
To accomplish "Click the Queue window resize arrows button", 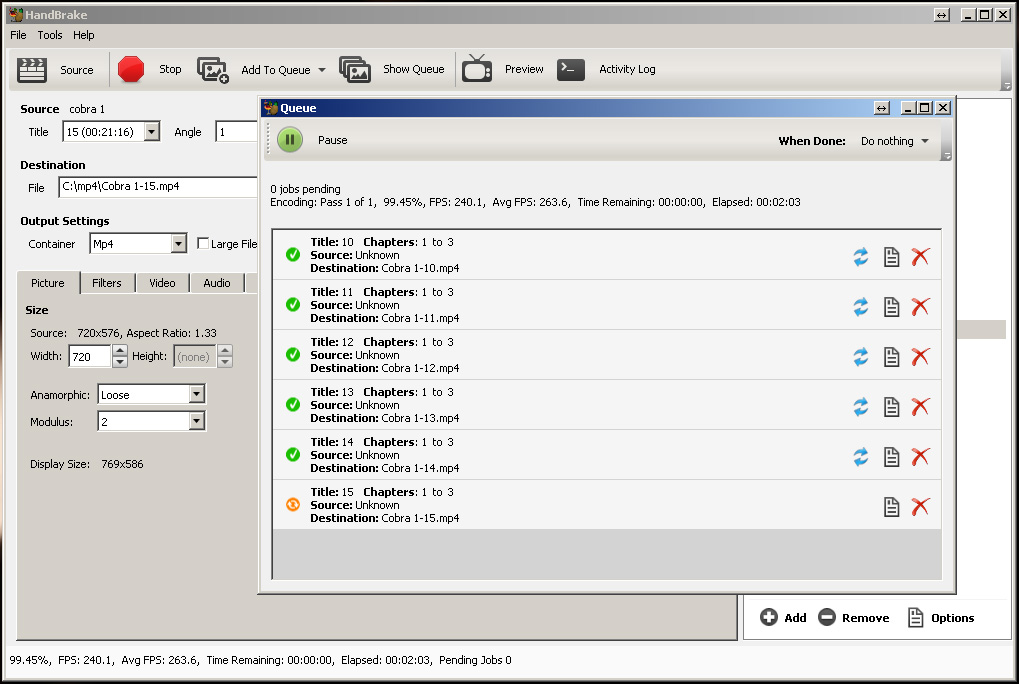I will [x=881, y=108].
